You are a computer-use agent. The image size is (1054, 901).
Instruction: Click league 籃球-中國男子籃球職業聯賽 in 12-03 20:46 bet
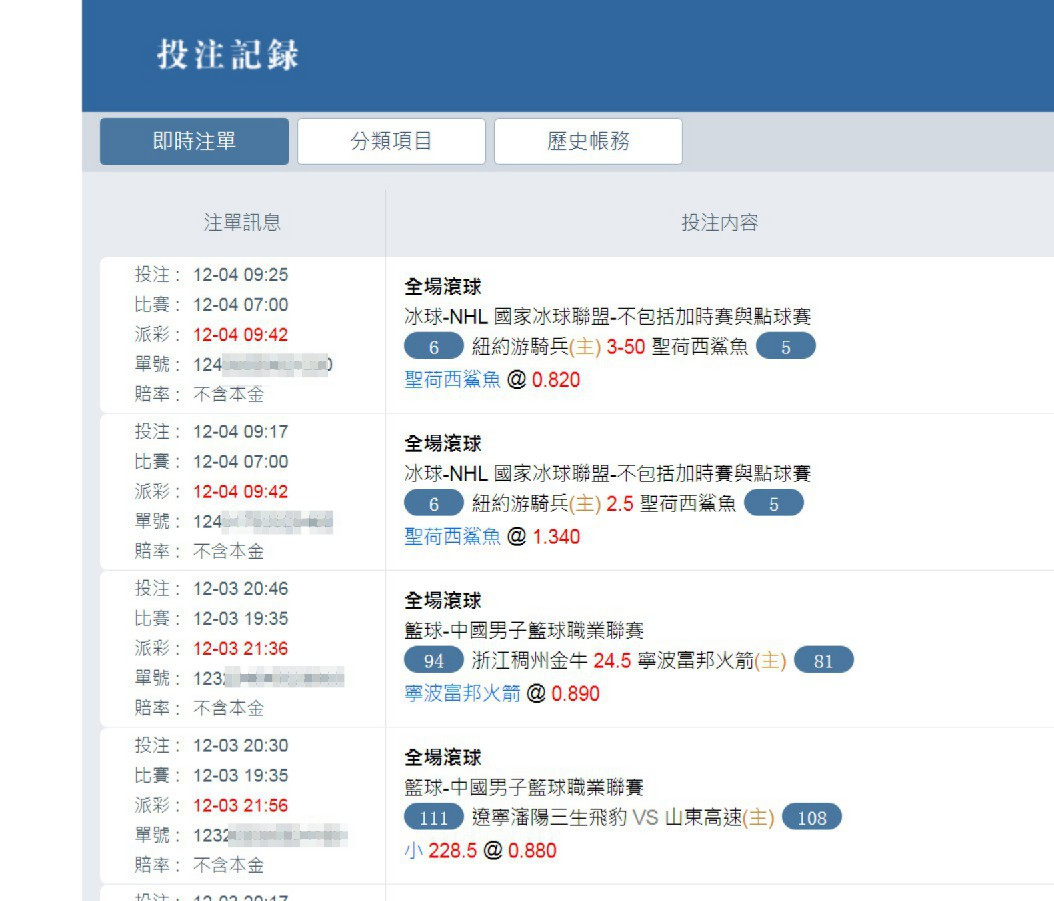point(524,630)
